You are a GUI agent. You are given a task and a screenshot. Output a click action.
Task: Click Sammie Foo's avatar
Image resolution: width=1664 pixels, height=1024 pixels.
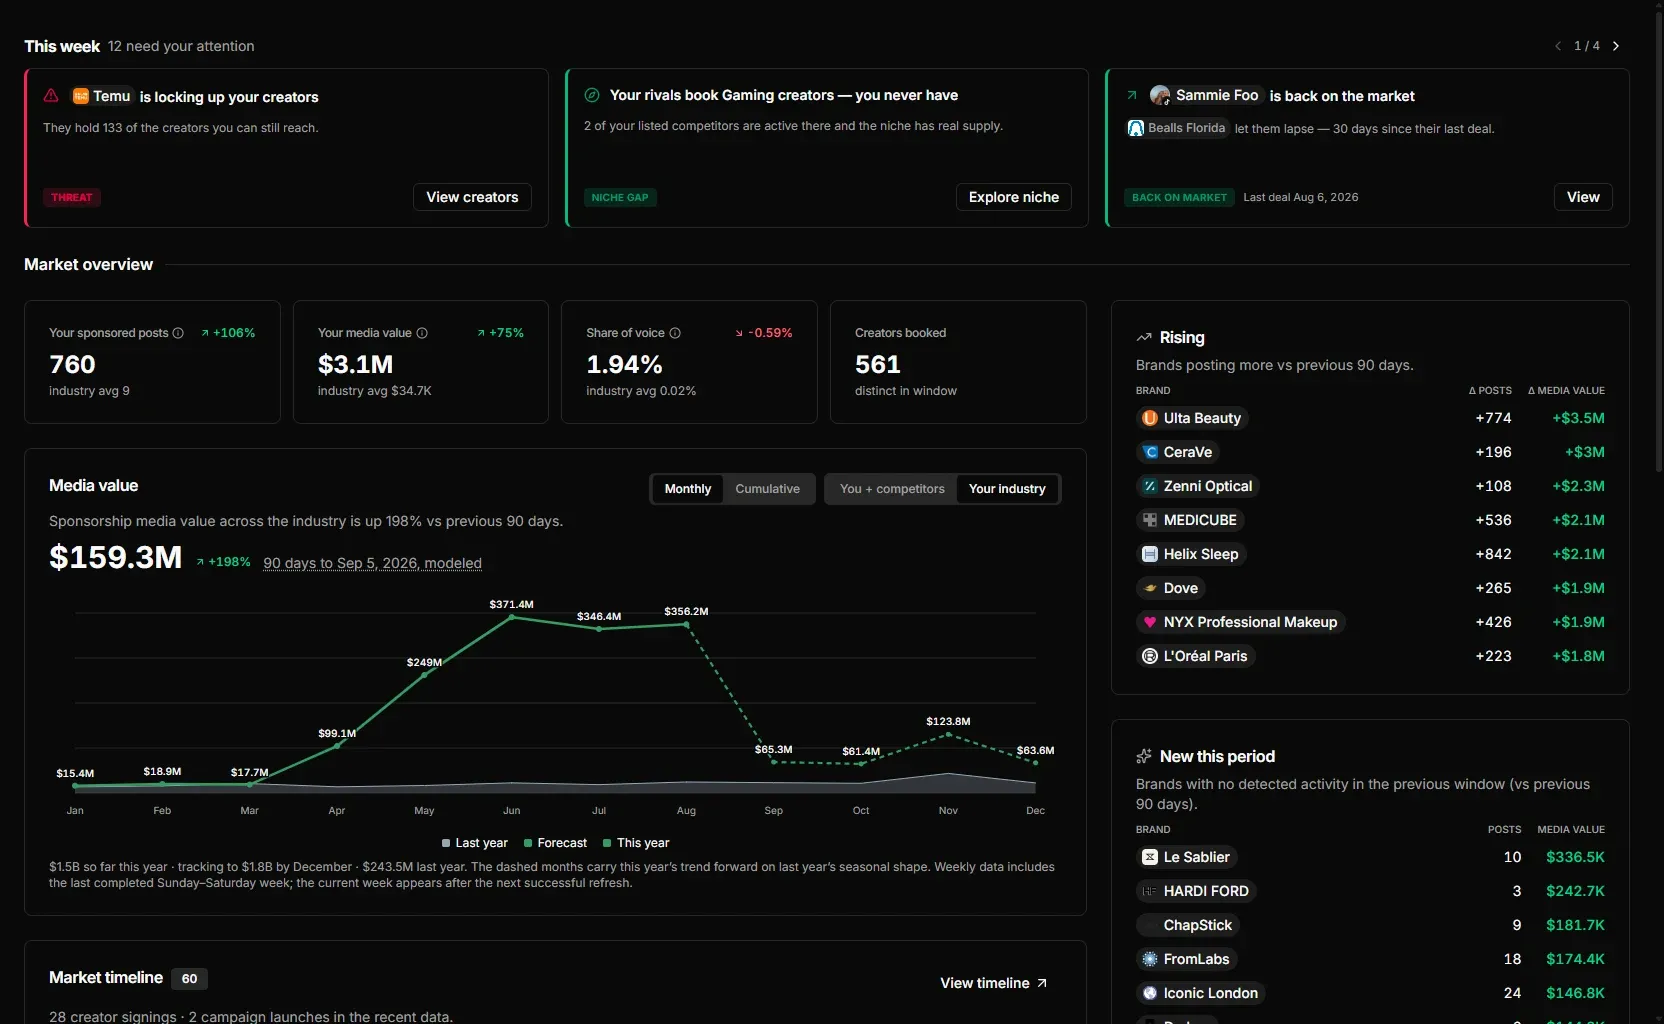pyautogui.click(x=1160, y=95)
